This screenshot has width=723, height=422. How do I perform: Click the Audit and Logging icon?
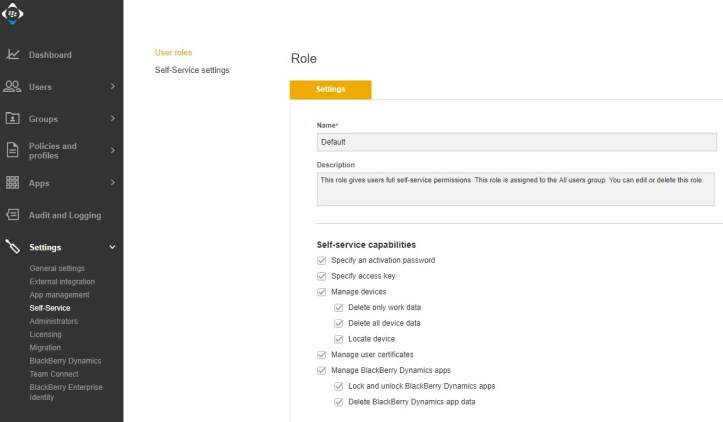(12, 214)
